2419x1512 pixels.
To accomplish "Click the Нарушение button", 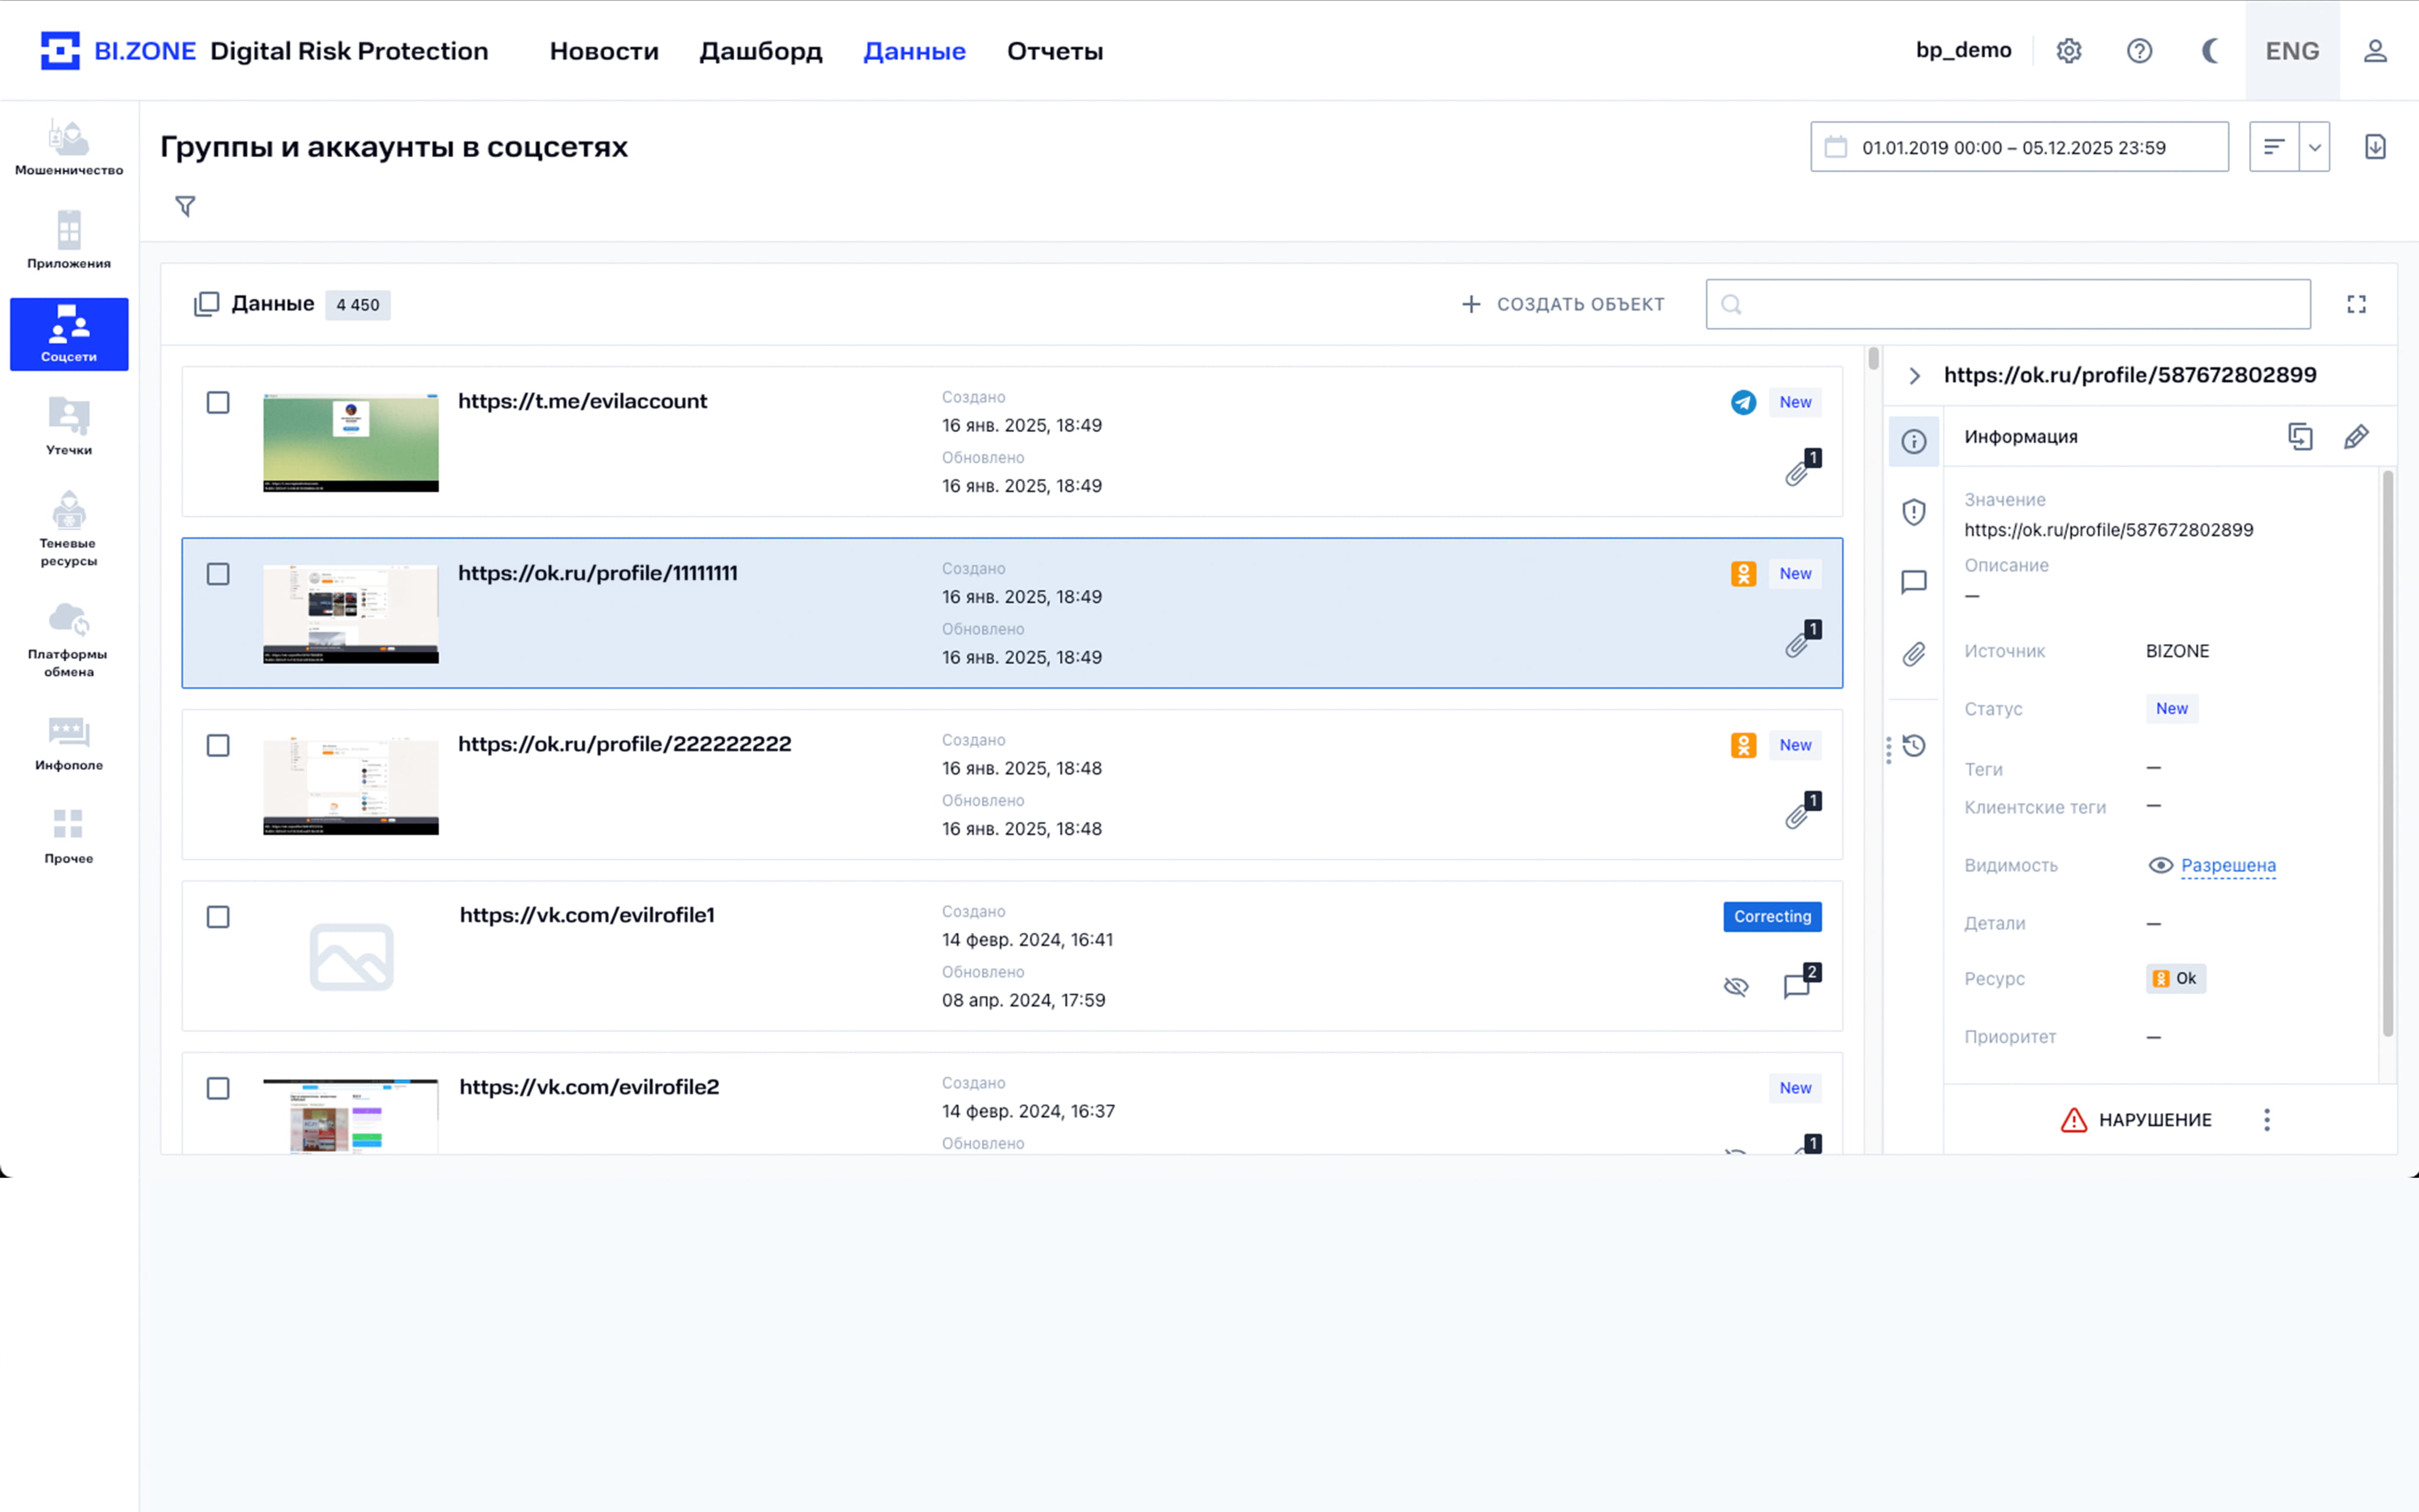I will 2136,1120.
